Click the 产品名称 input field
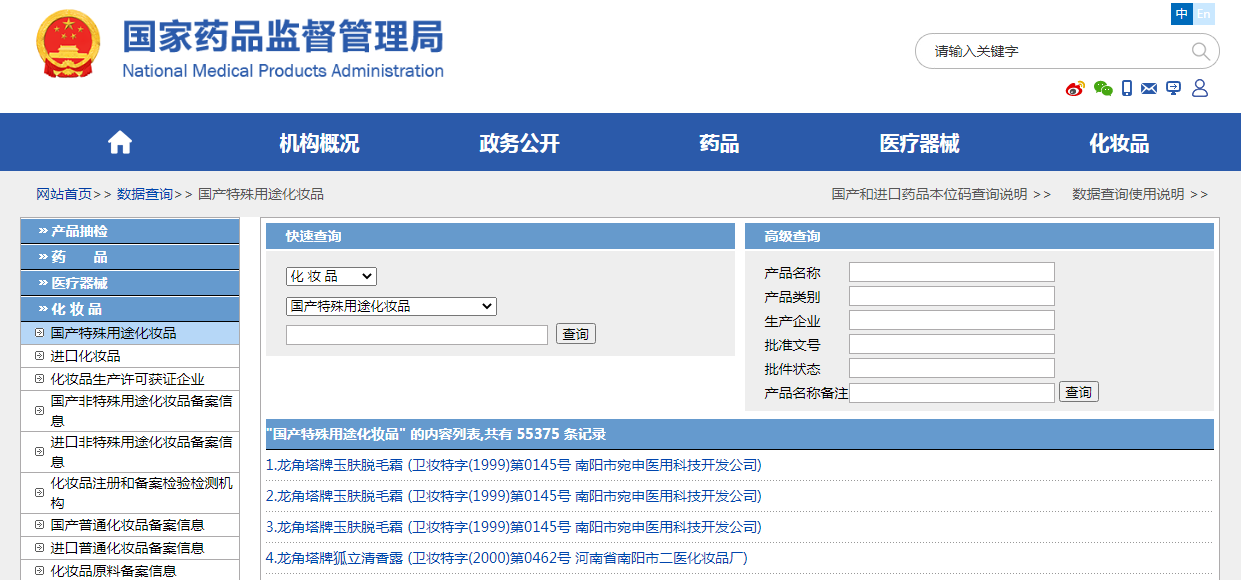Screen dimensions: 1241x580 coord(951,271)
